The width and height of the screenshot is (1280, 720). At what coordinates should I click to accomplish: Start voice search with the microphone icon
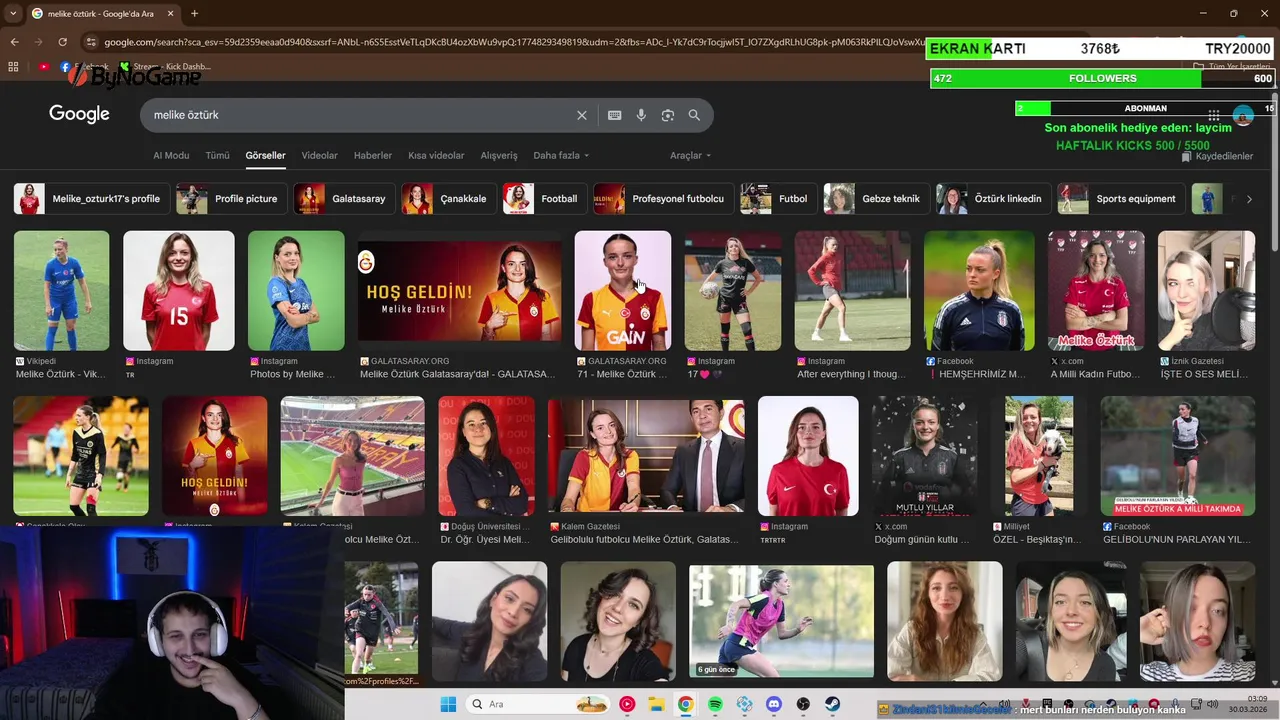pyautogui.click(x=641, y=115)
